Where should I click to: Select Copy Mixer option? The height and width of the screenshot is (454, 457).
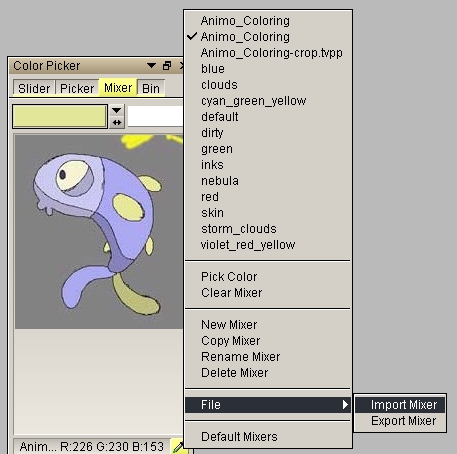268,341
